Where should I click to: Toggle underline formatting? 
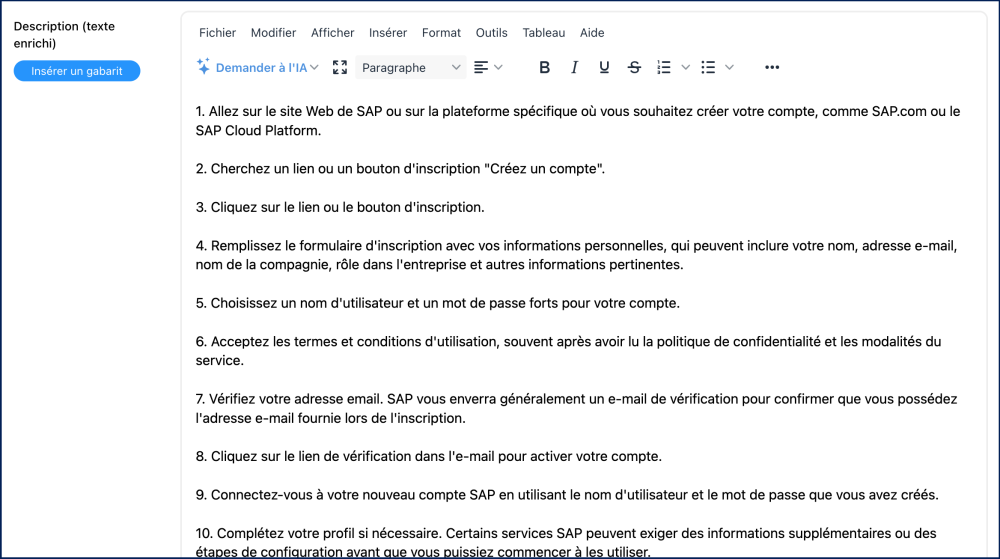coord(604,68)
